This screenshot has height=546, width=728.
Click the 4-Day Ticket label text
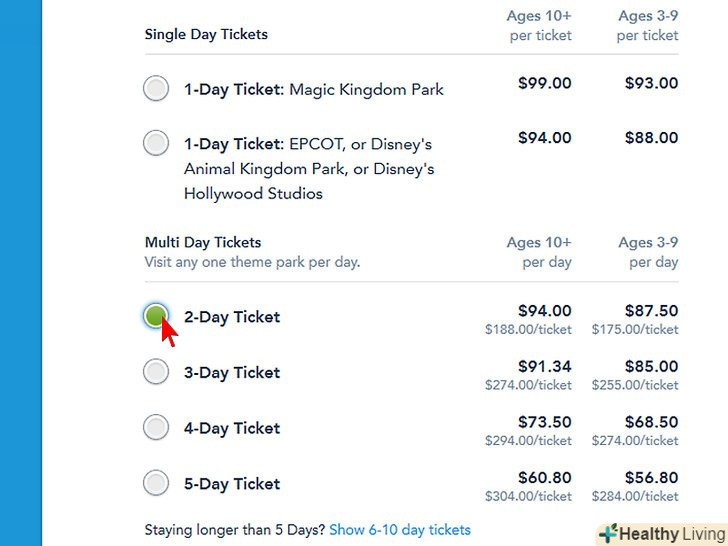pos(232,429)
